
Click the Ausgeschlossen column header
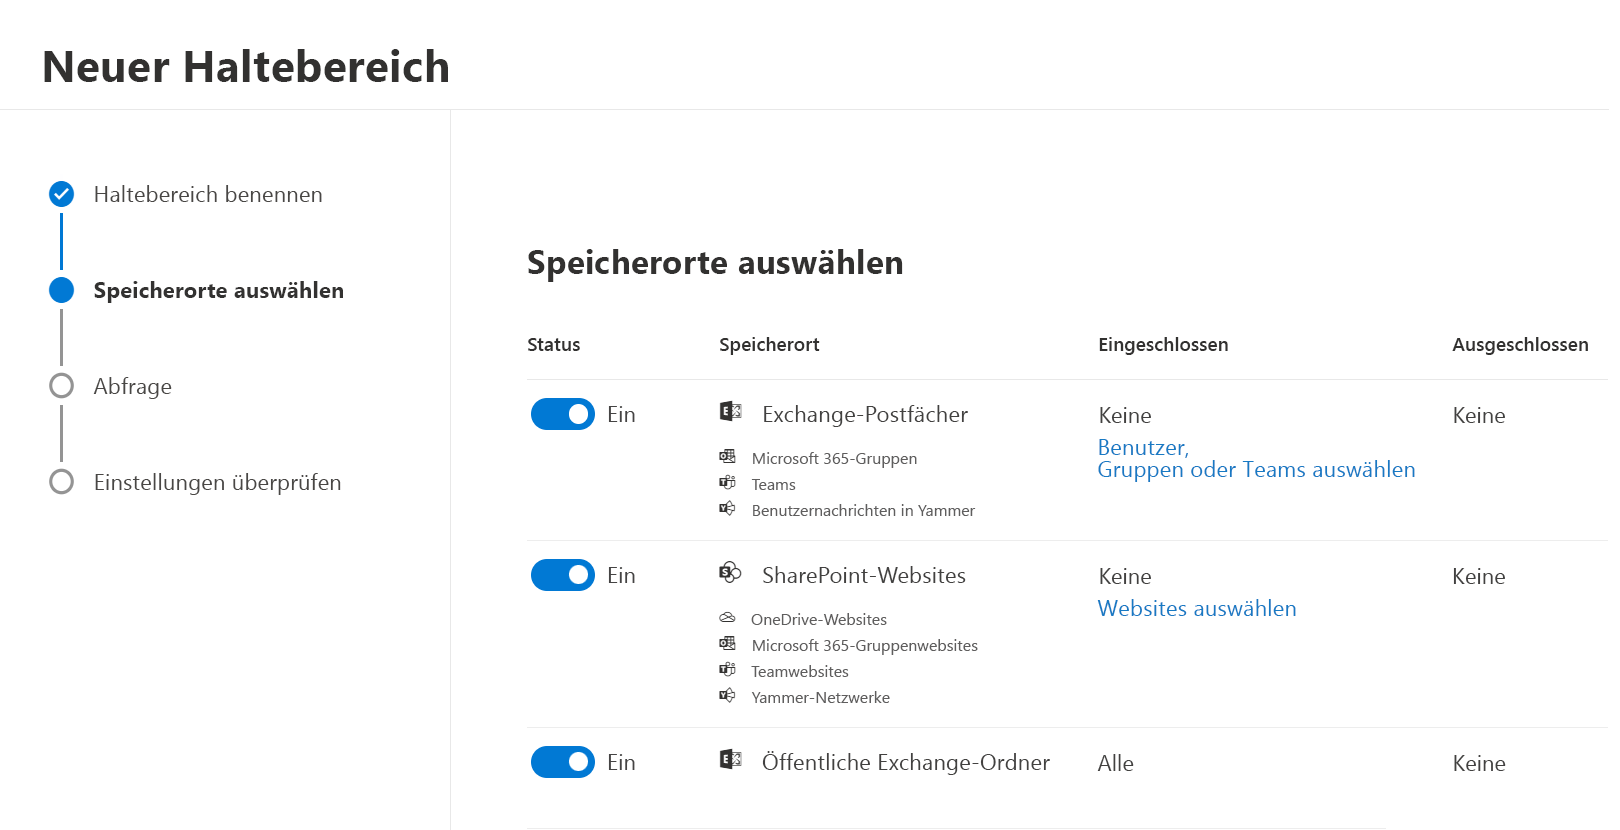point(1520,344)
